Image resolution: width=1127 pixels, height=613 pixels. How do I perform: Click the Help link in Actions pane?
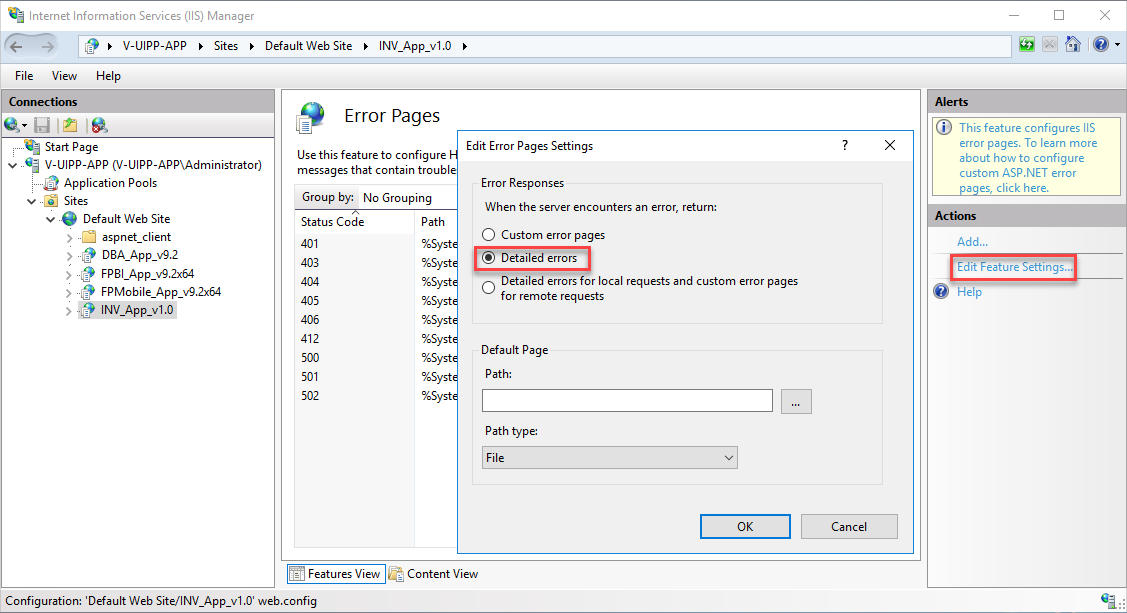click(969, 292)
